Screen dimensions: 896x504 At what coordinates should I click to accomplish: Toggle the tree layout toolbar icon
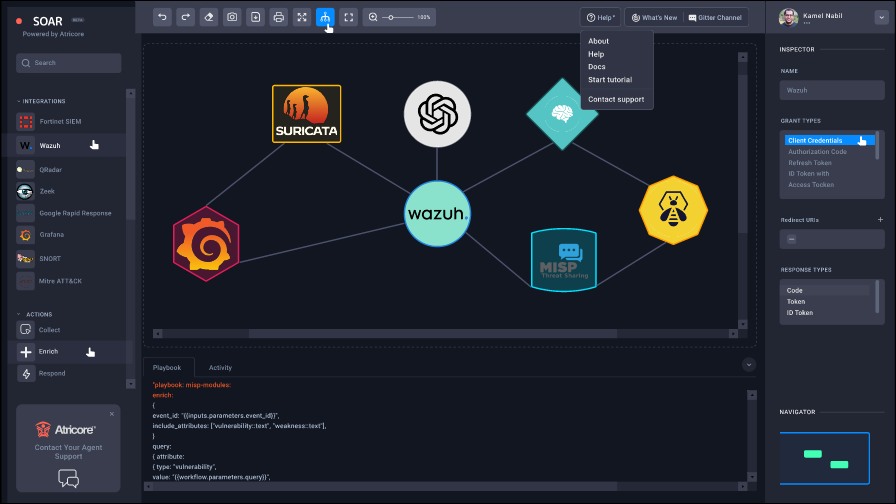[x=325, y=17]
